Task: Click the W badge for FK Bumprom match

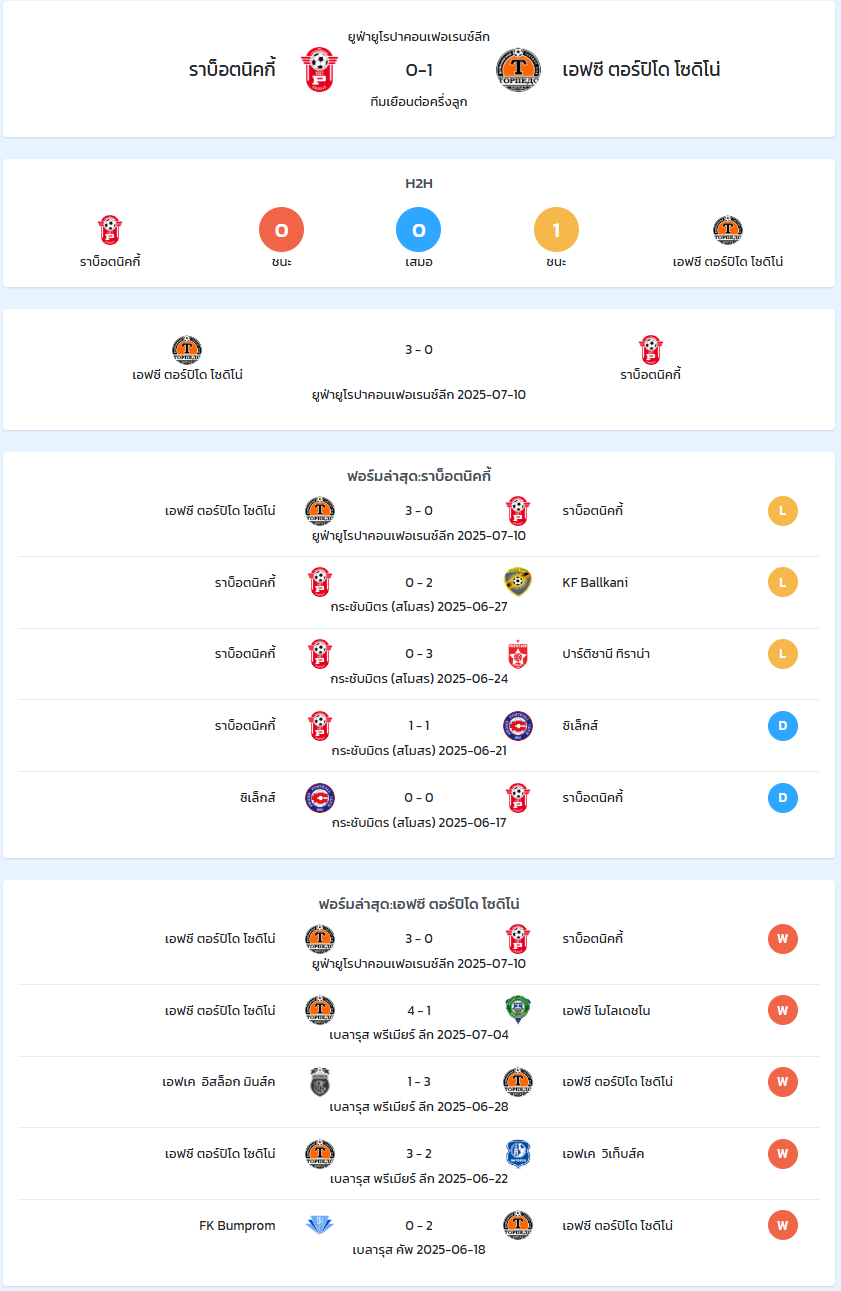Action: [x=783, y=1225]
